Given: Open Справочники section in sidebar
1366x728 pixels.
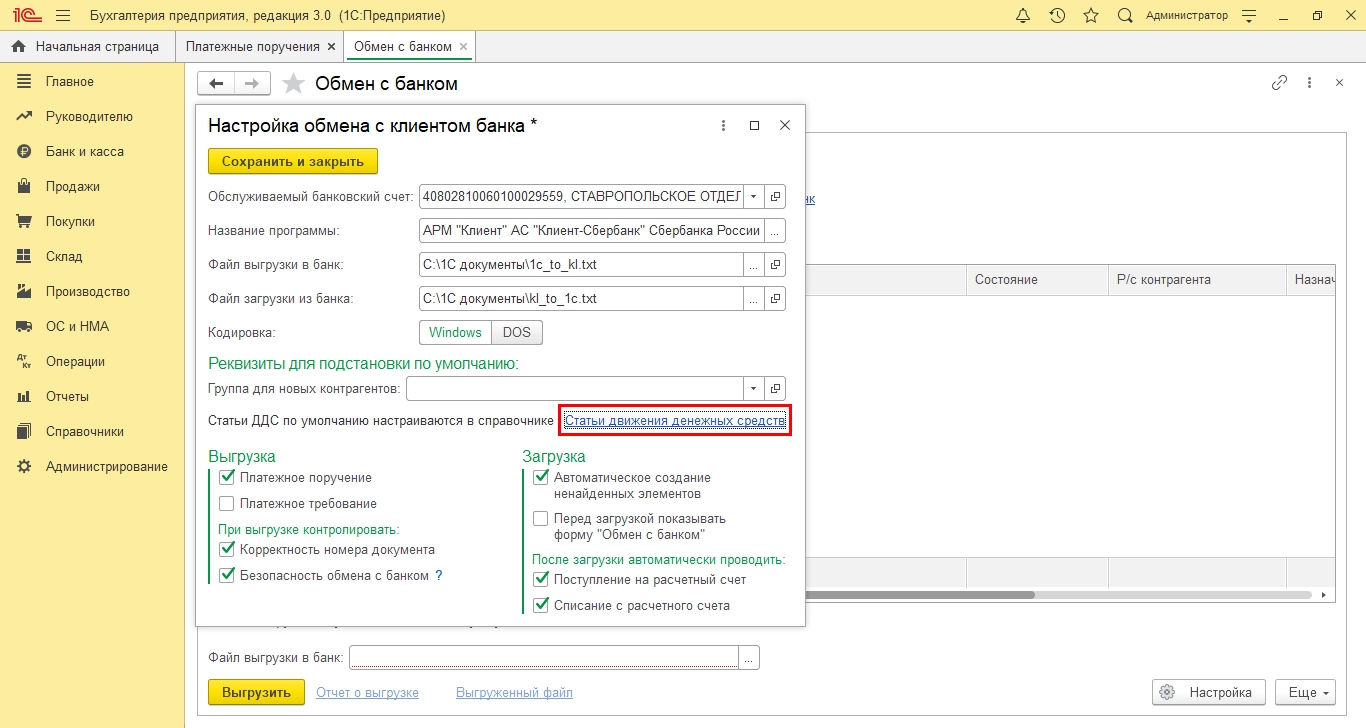Looking at the screenshot, I should point(92,431).
